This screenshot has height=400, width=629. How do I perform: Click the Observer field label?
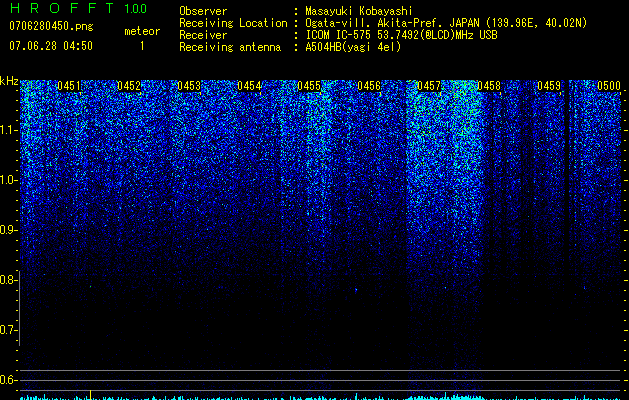point(203,11)
